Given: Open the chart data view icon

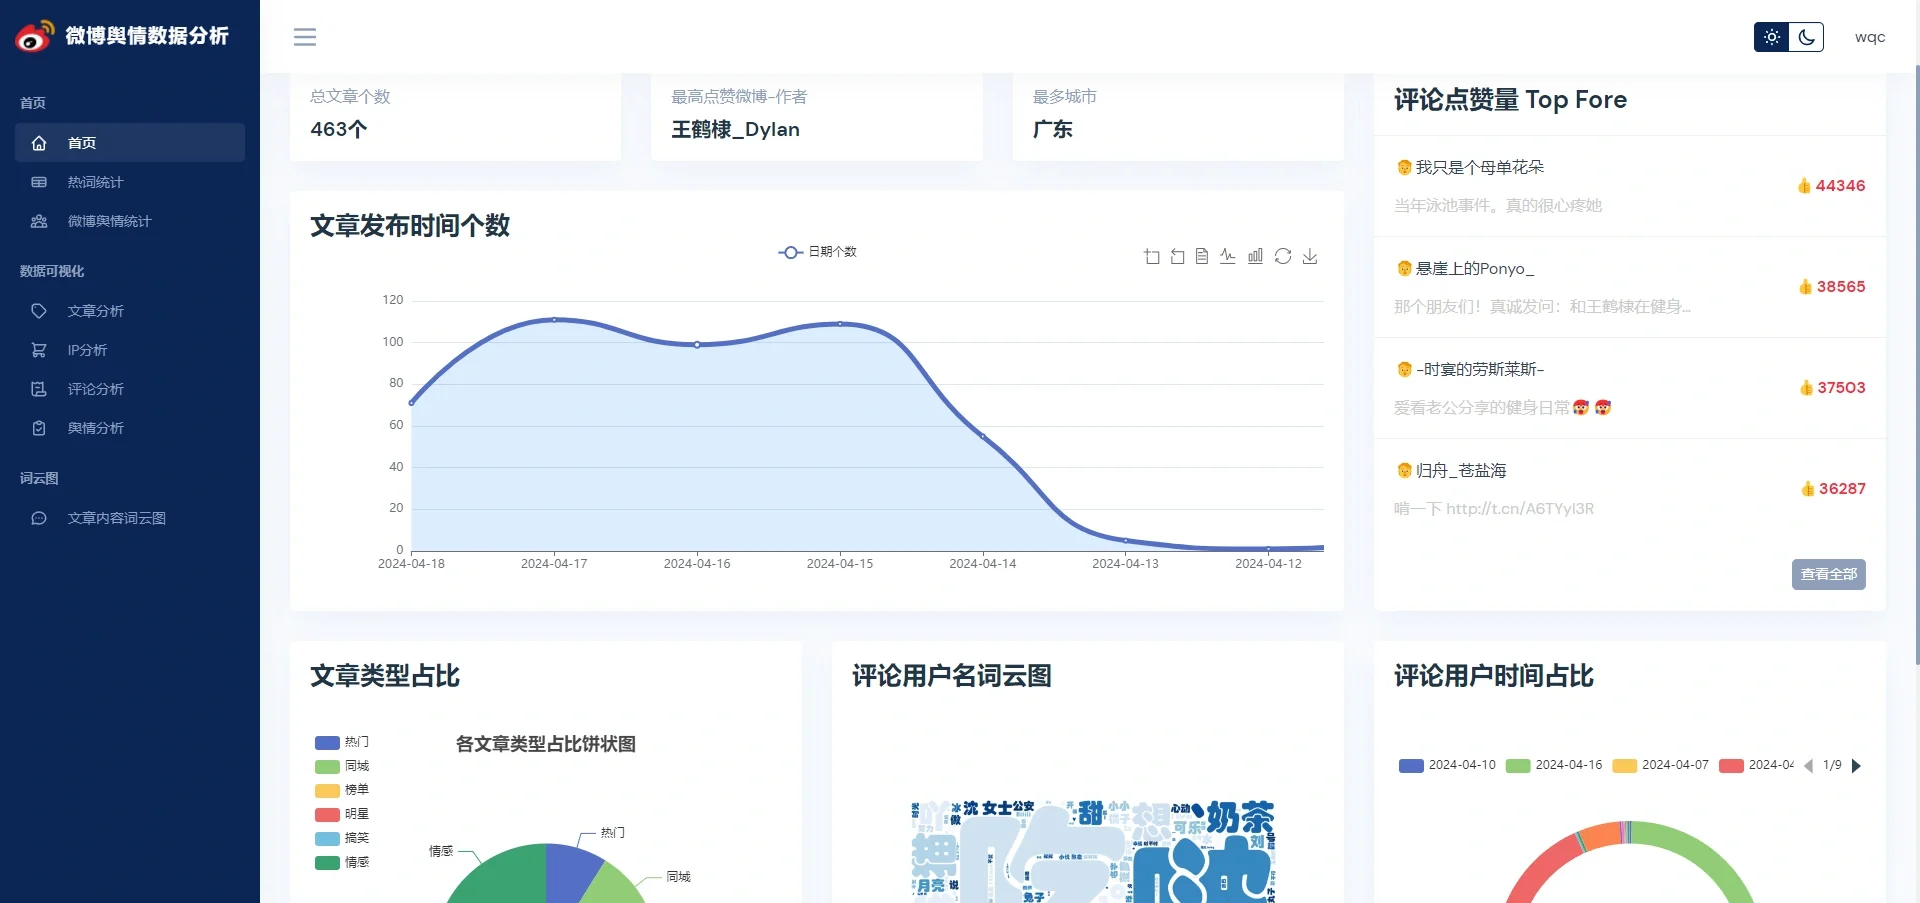Looking at the screenshot, I should coord(1202,257).
